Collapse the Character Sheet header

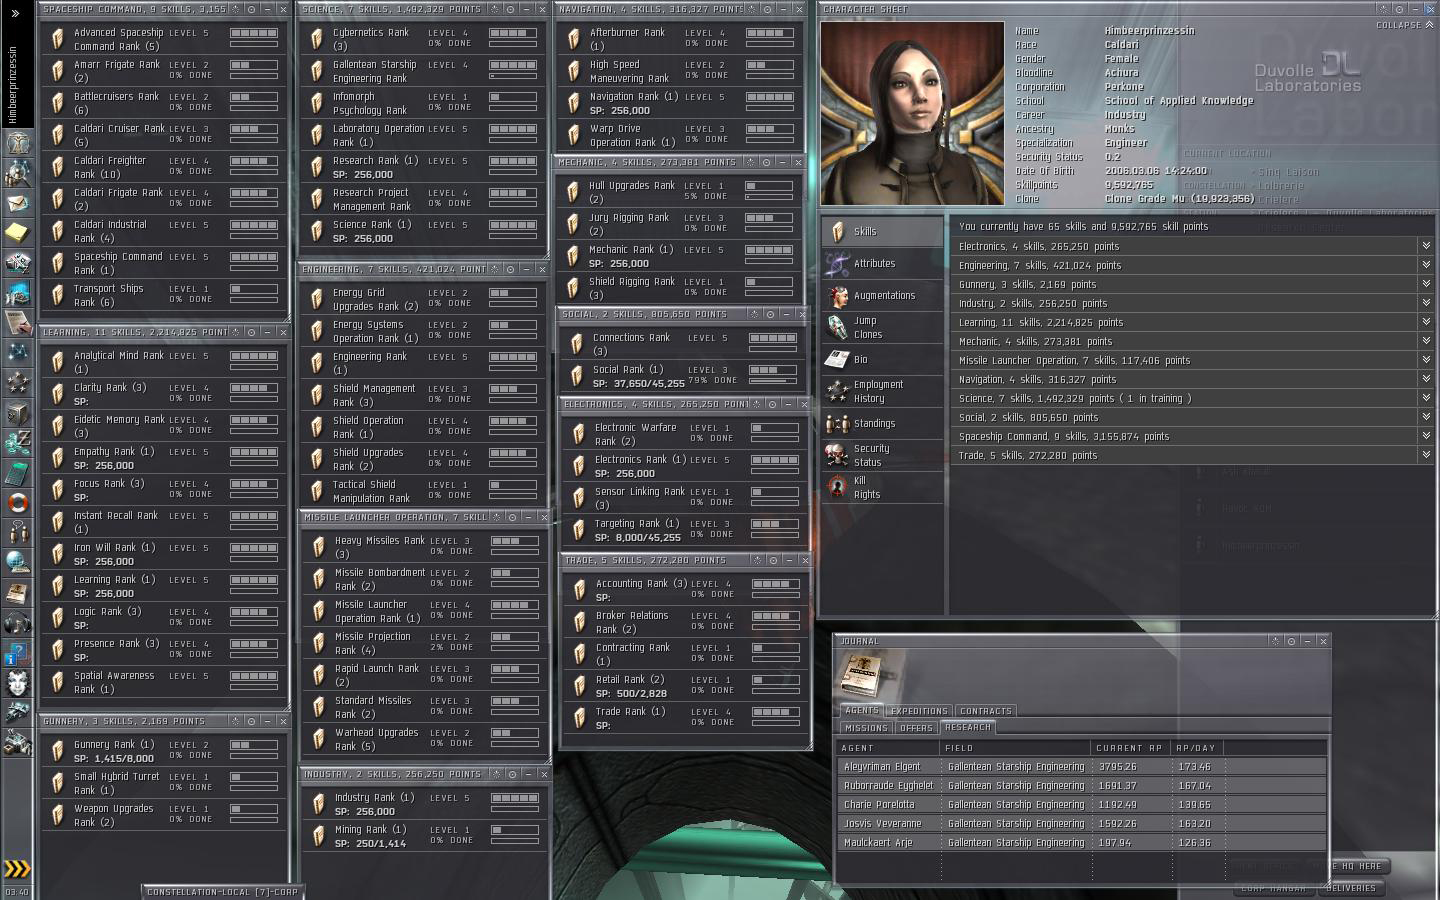coord(1403,25)
